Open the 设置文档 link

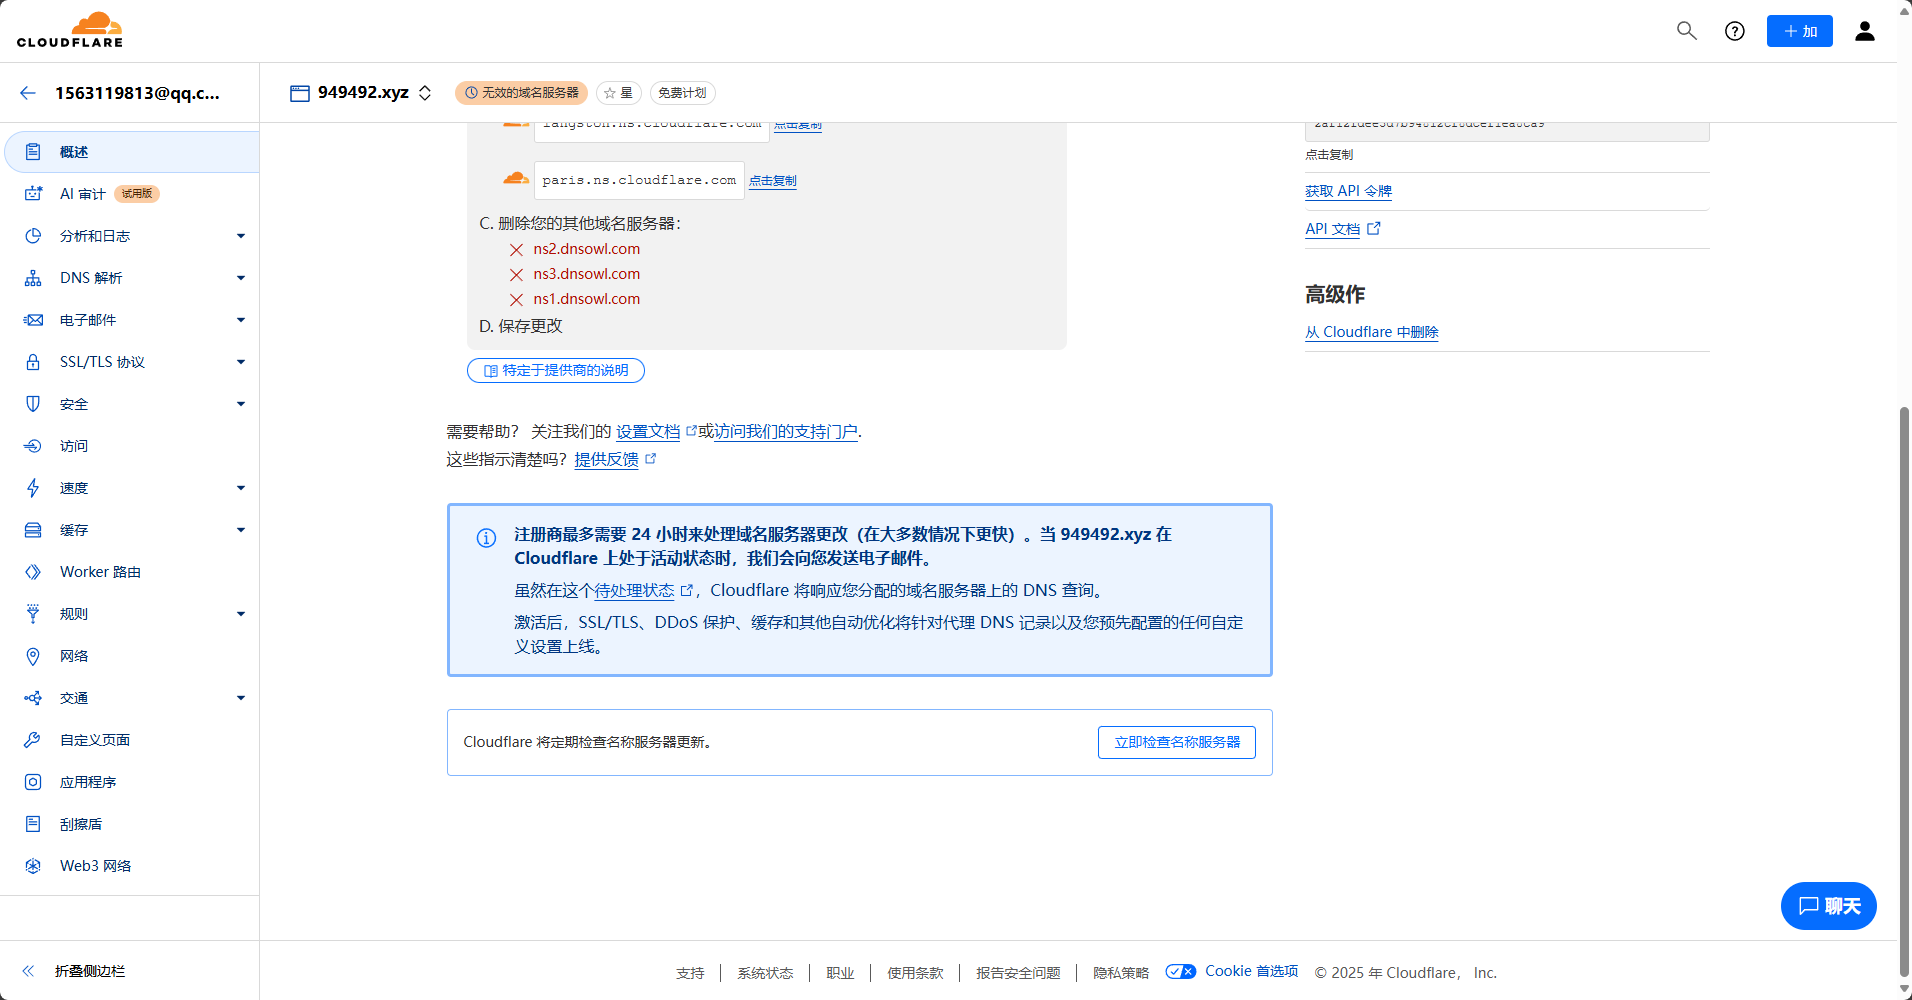[x=648, y=432]
